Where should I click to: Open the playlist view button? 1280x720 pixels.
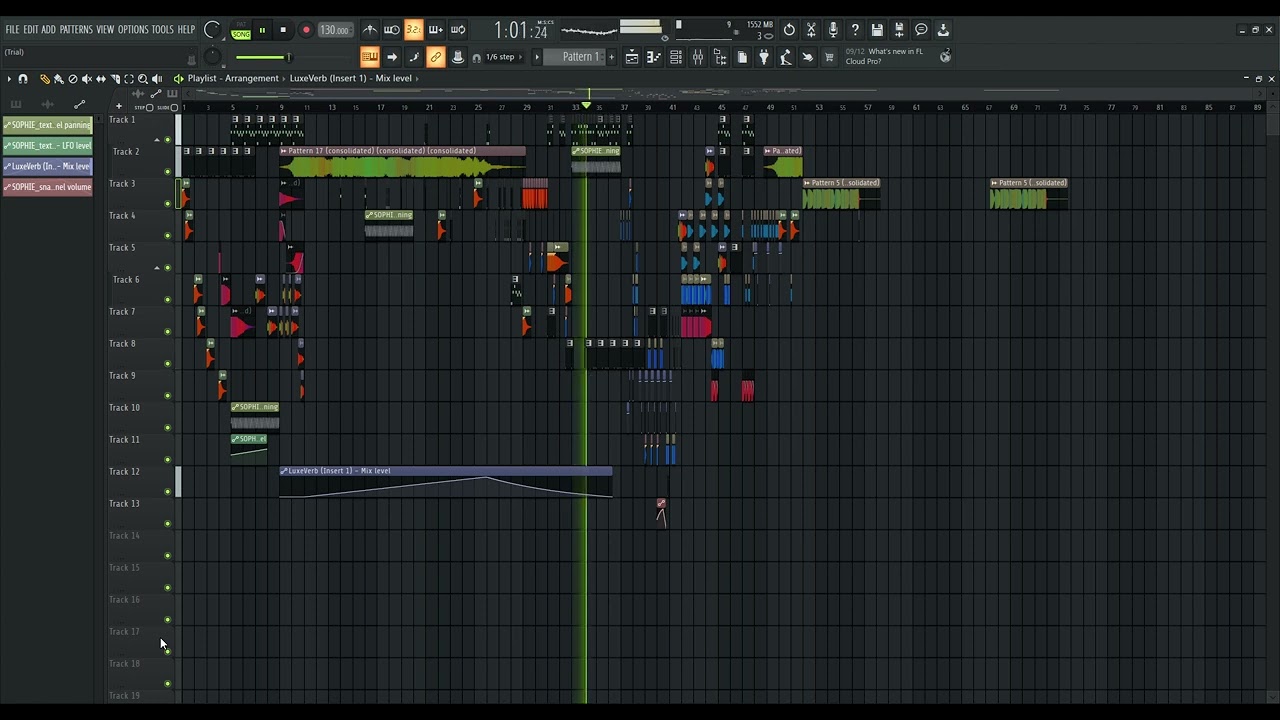[x=632, y=57]
